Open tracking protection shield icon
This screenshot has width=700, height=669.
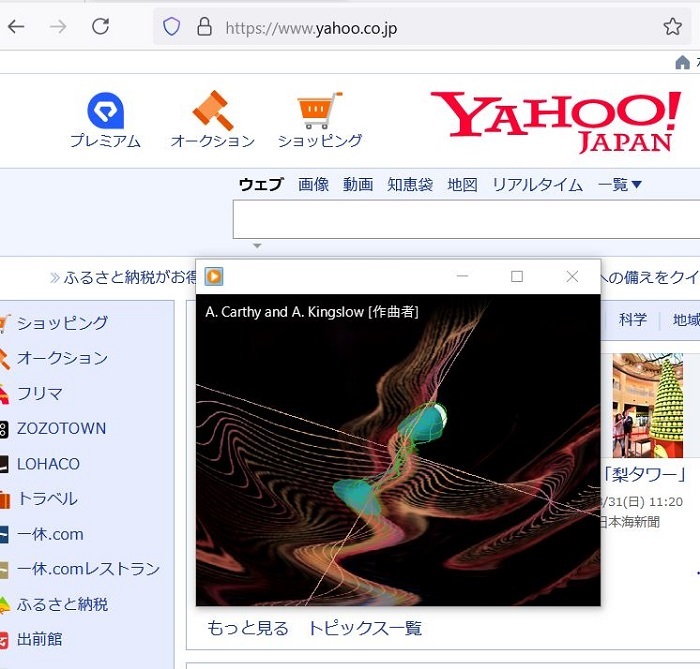(x=171, y=27)
